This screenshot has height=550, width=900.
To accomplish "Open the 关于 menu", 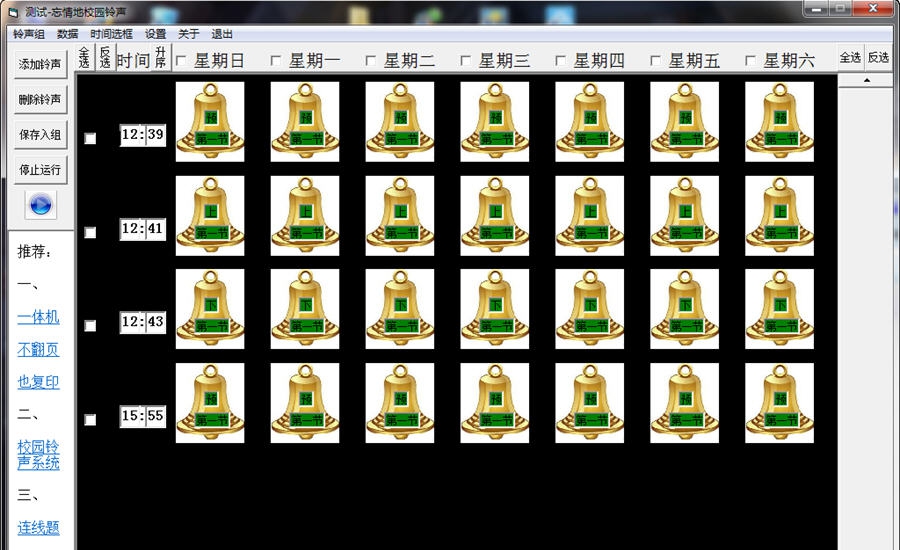I will (x=188, y=34).
